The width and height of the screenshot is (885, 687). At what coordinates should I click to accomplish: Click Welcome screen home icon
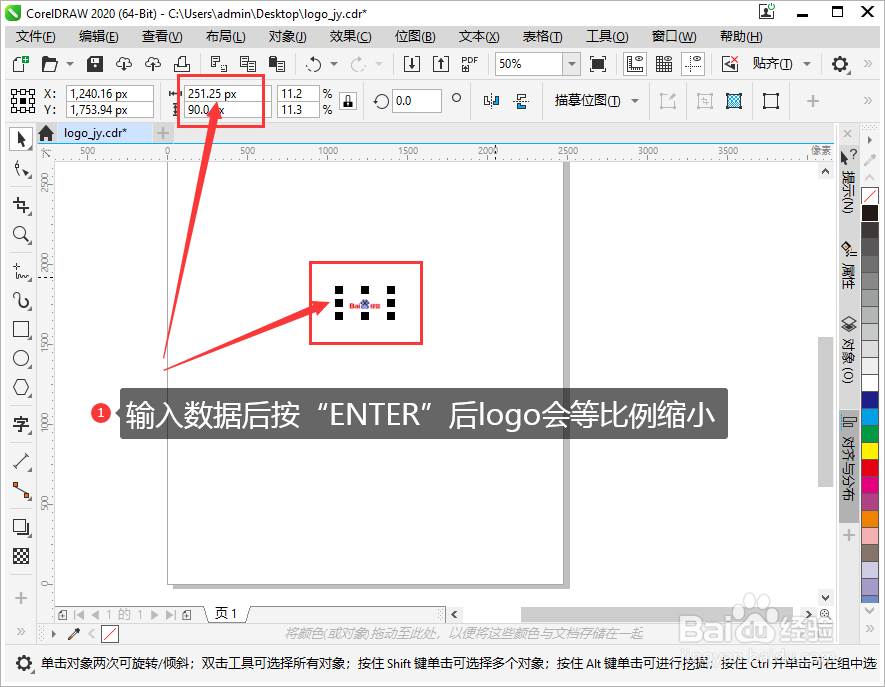coord(46,133)
